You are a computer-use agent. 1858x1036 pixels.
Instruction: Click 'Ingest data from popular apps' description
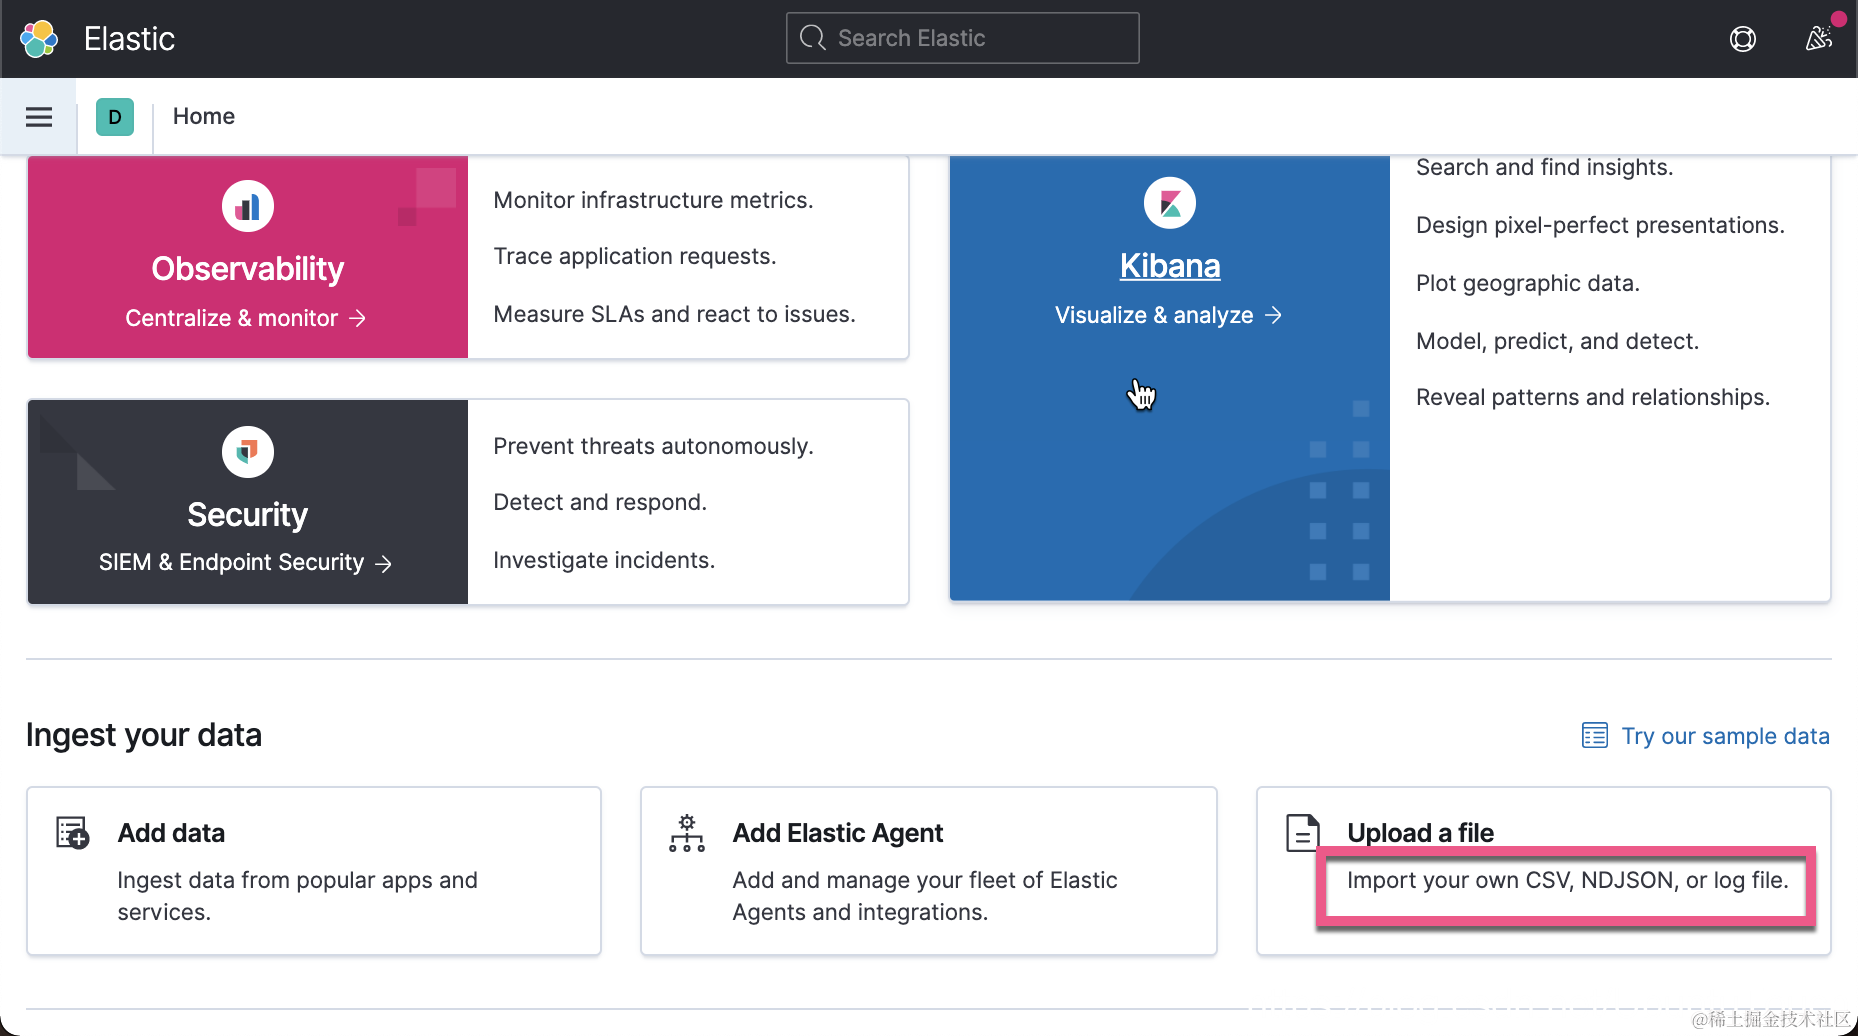pos(297,896)
